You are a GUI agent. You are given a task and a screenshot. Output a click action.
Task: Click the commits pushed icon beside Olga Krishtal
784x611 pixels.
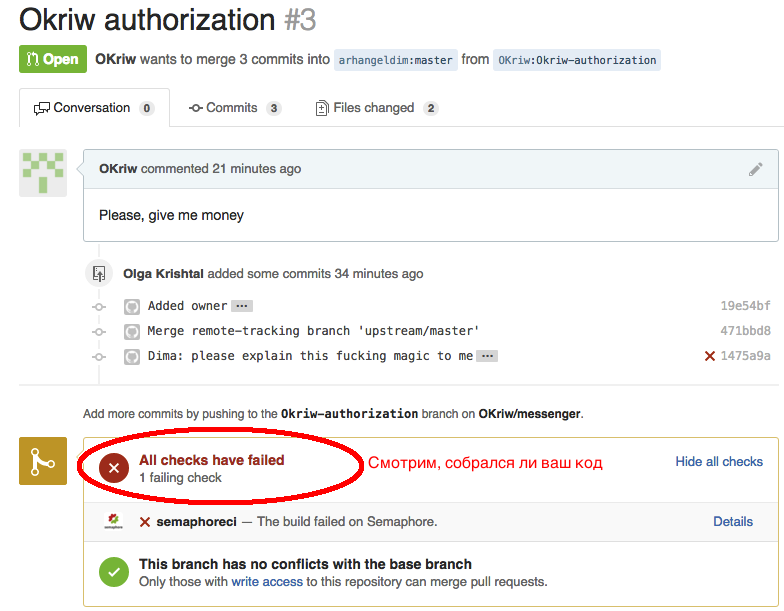[99, 274]
